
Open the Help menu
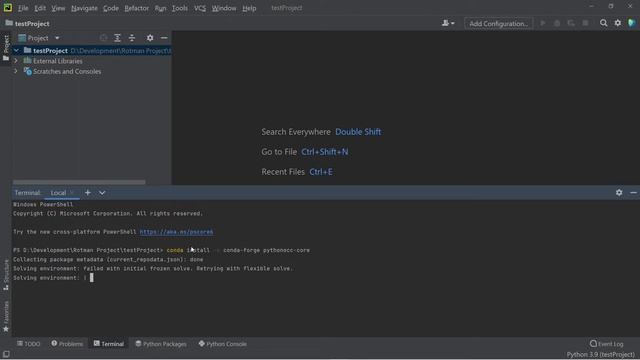pos(249,8)
